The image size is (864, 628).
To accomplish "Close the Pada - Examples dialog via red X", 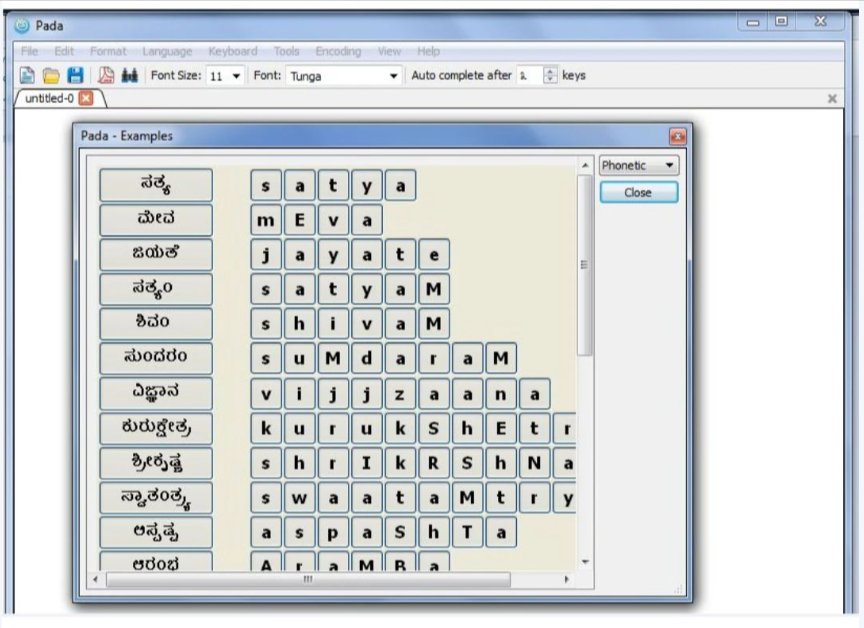I will (x=677, y=136).
